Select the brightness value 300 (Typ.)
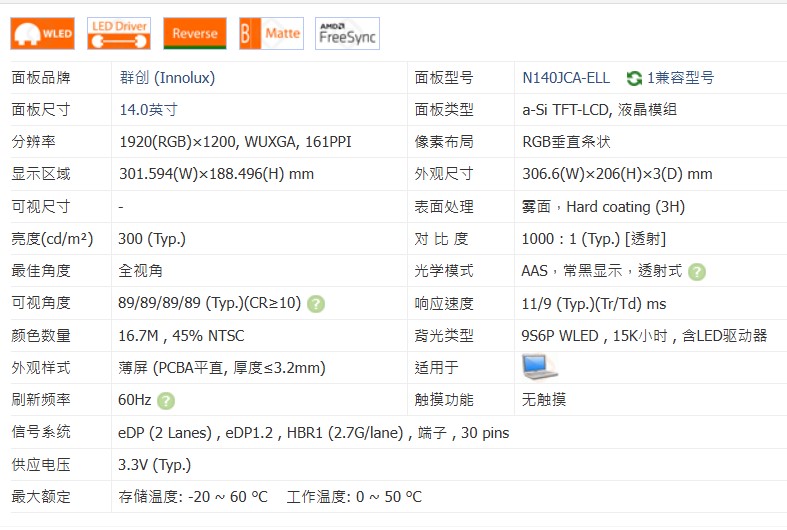The height and width of the screenshot is (530, 787). coord(152,239)
